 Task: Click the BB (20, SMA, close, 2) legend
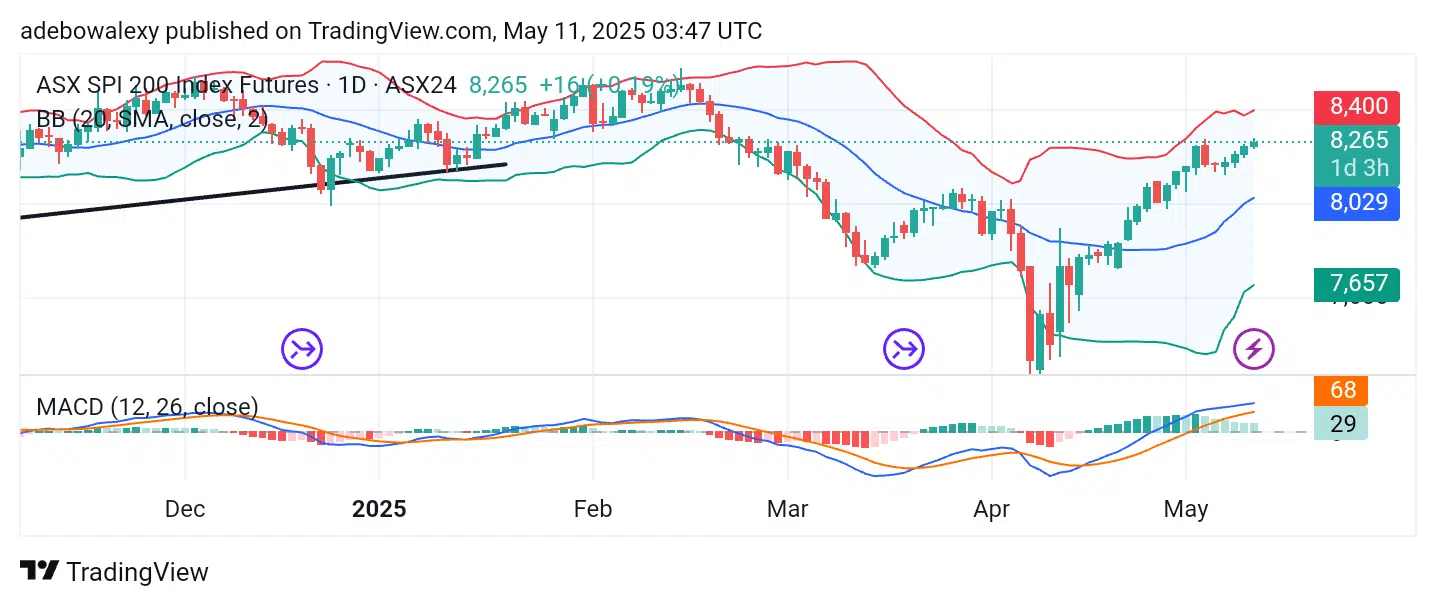[x=149, y=120]
